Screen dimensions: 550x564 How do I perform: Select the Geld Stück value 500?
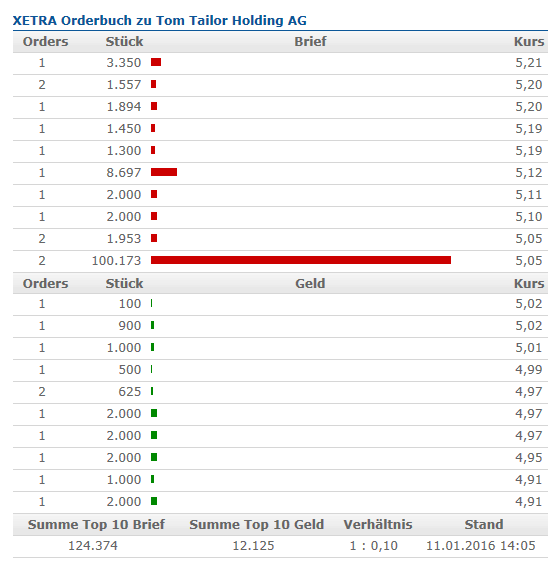click(x=130, y=370)
